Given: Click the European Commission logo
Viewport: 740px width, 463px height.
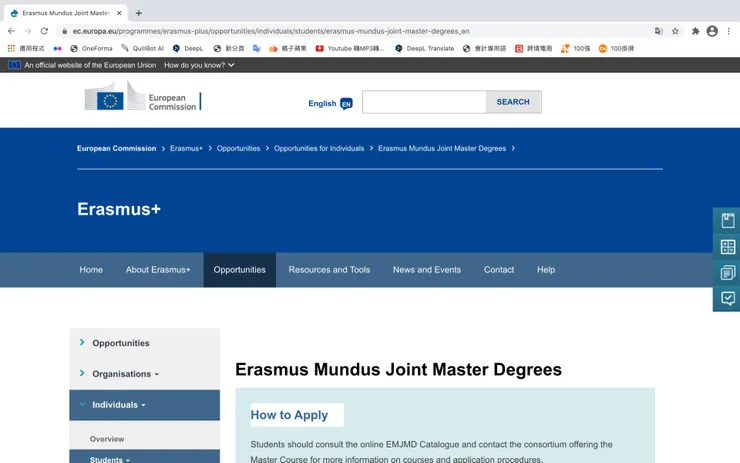Looking at the screenshot, I should 143,96.
